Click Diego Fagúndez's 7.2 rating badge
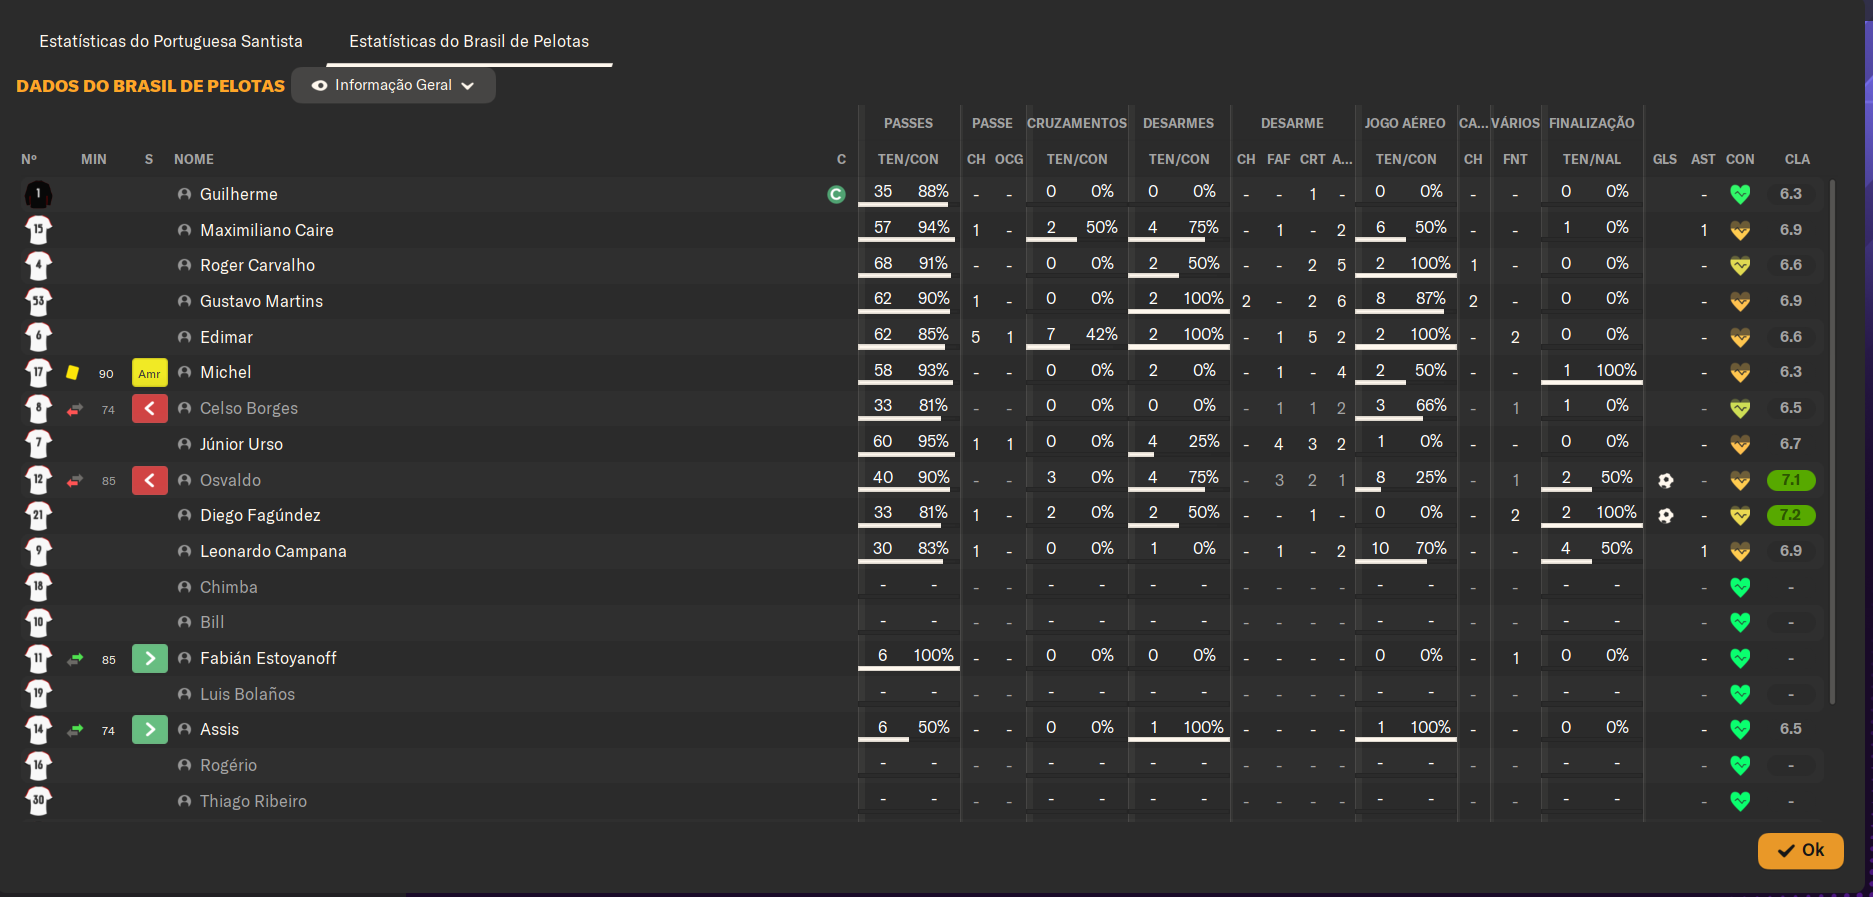The height and width of the screenshot is (897, 1873). coord(1790,516)
